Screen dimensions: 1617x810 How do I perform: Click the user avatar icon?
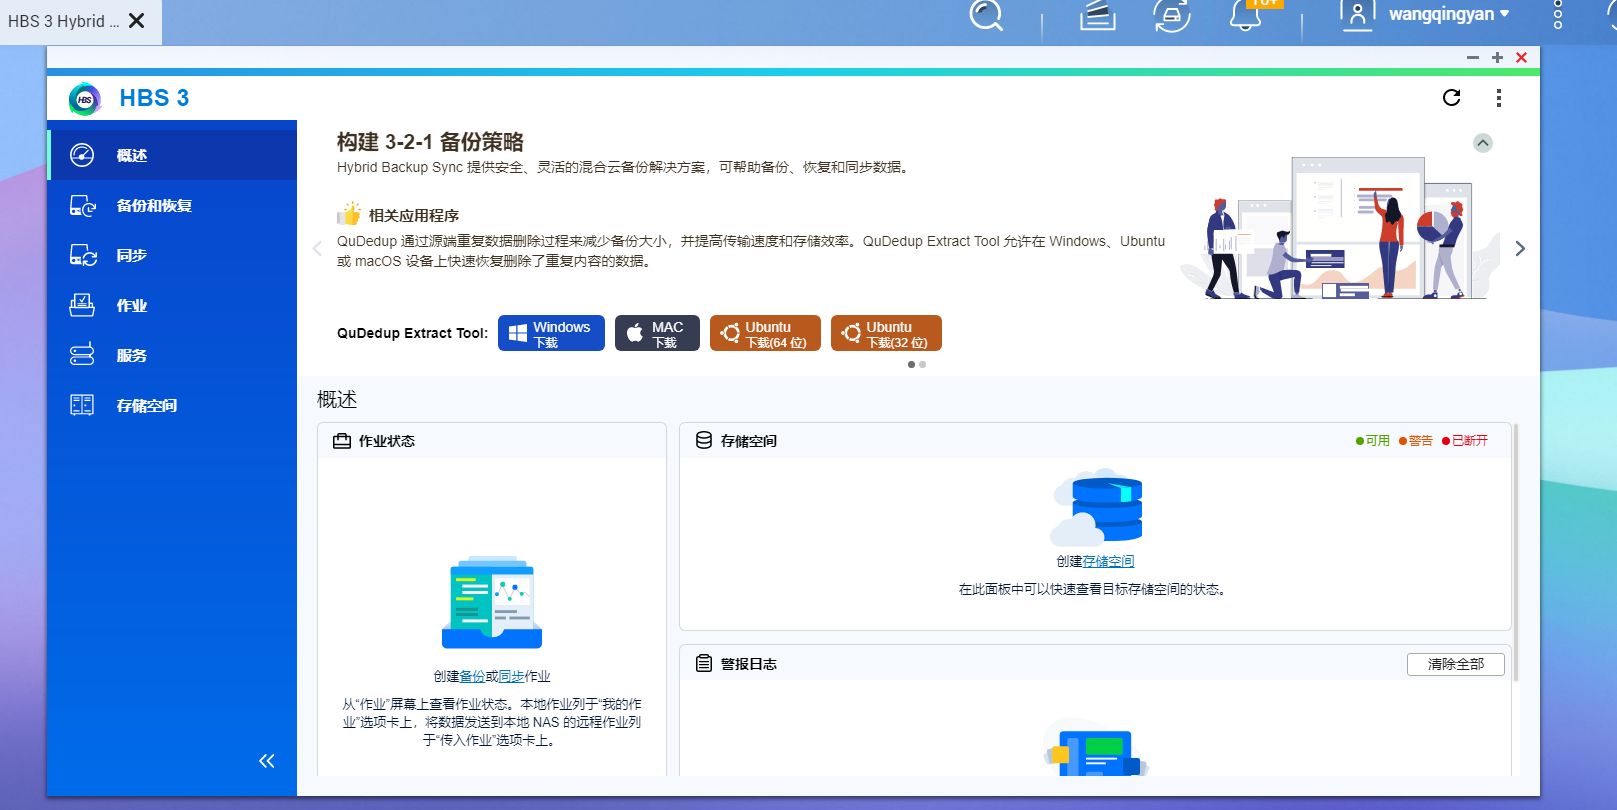click(1357, 15)
